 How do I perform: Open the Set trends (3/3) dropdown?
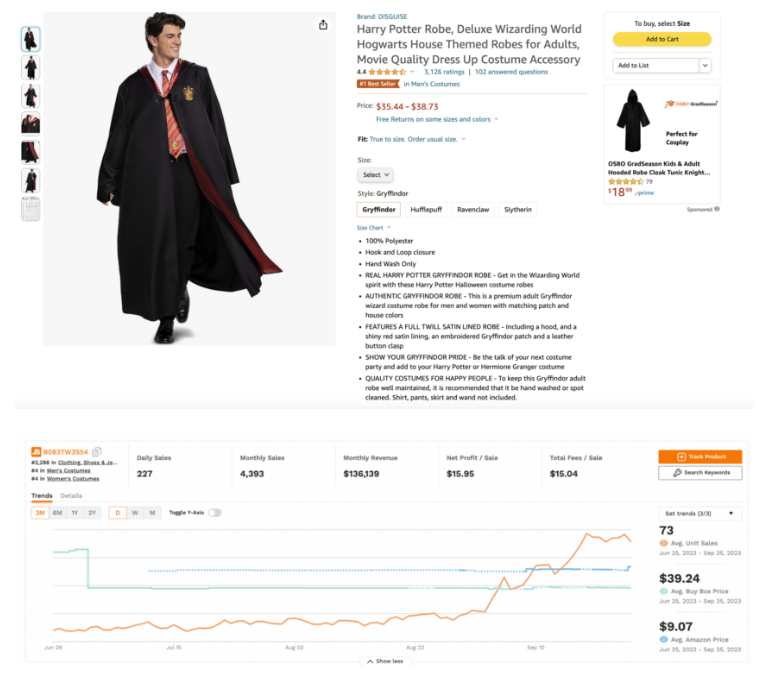pos(700,513)
